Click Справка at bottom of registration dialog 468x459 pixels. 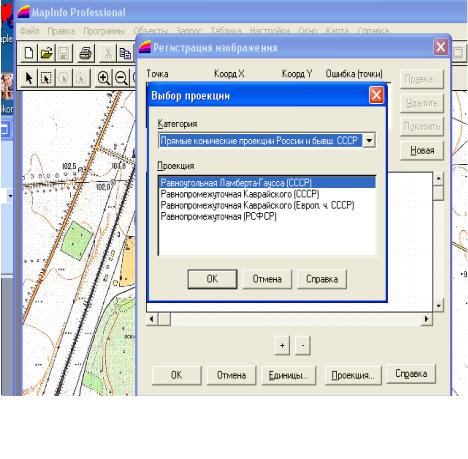(411, 374)
